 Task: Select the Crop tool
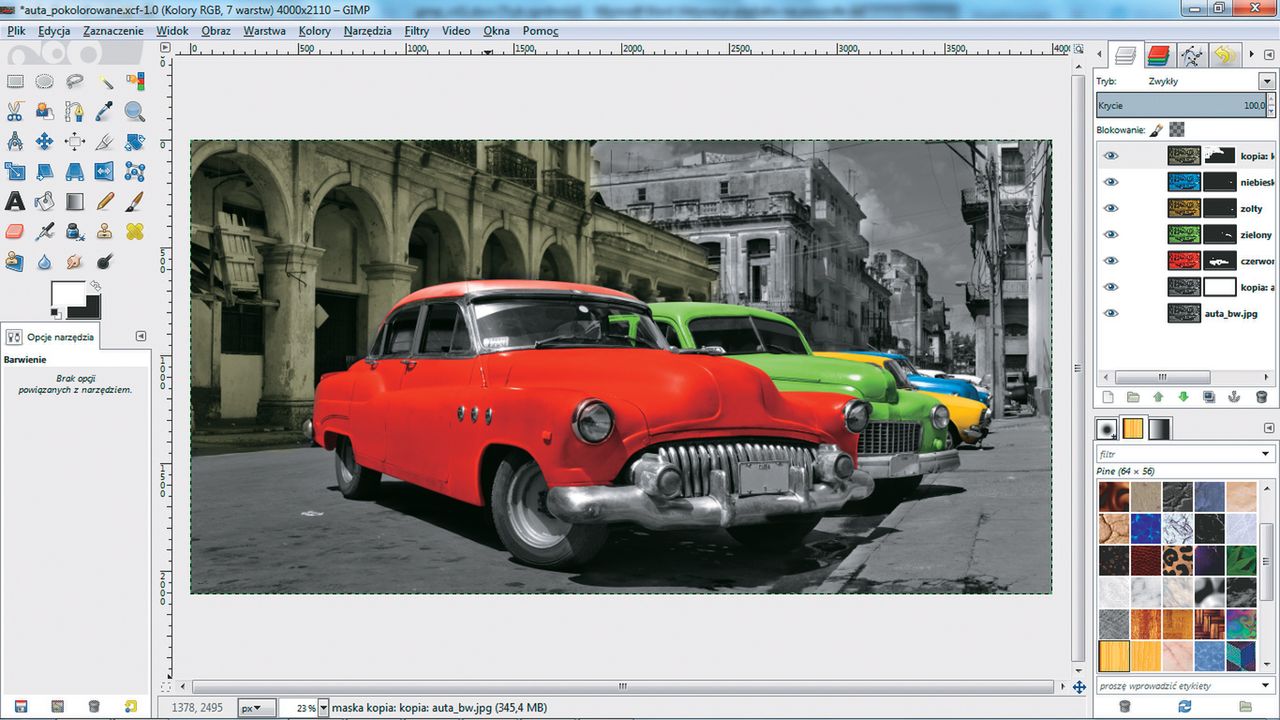[x=105, y=141]
